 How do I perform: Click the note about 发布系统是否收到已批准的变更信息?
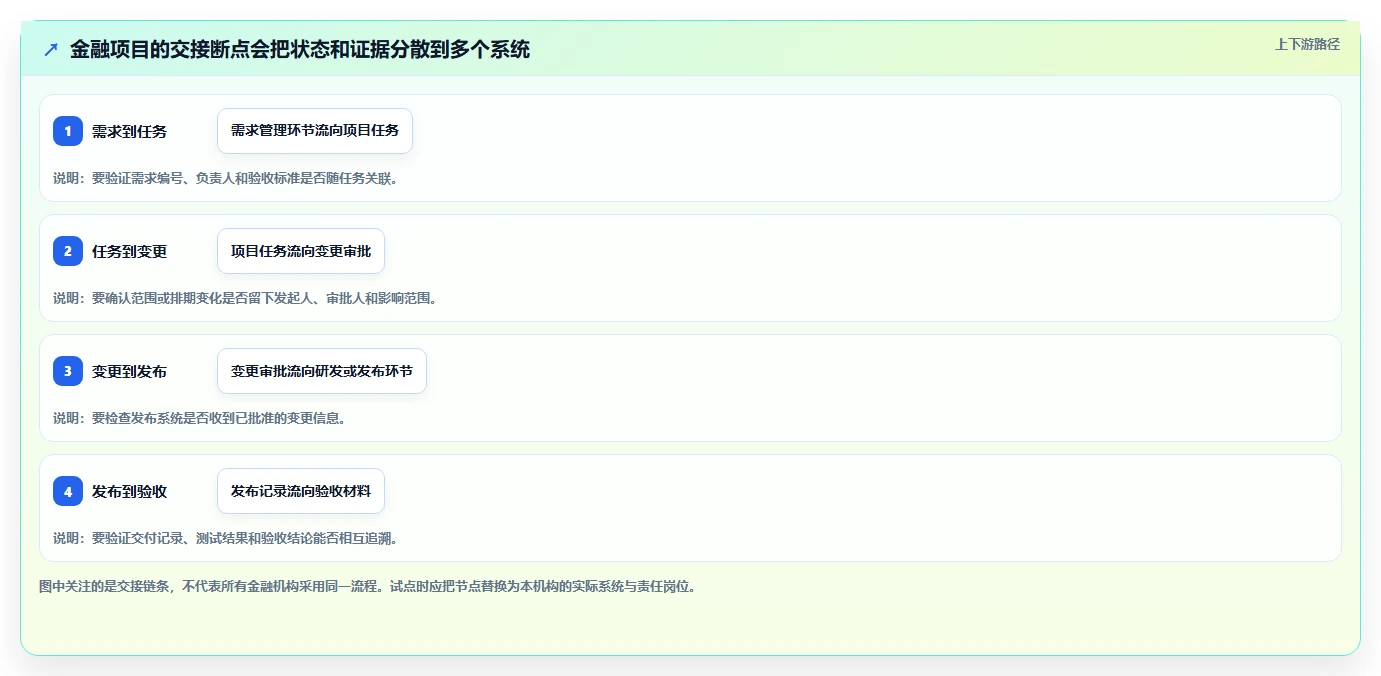(199, 418)
